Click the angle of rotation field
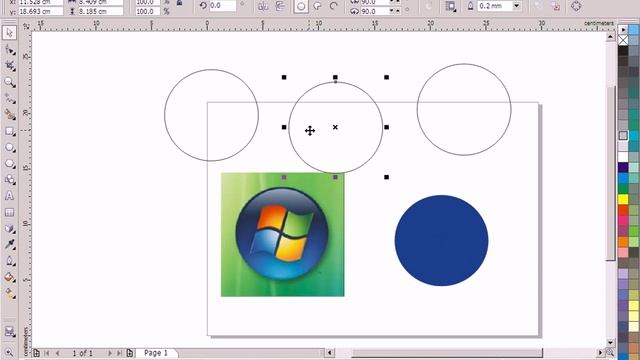 (x=222, y=6)
